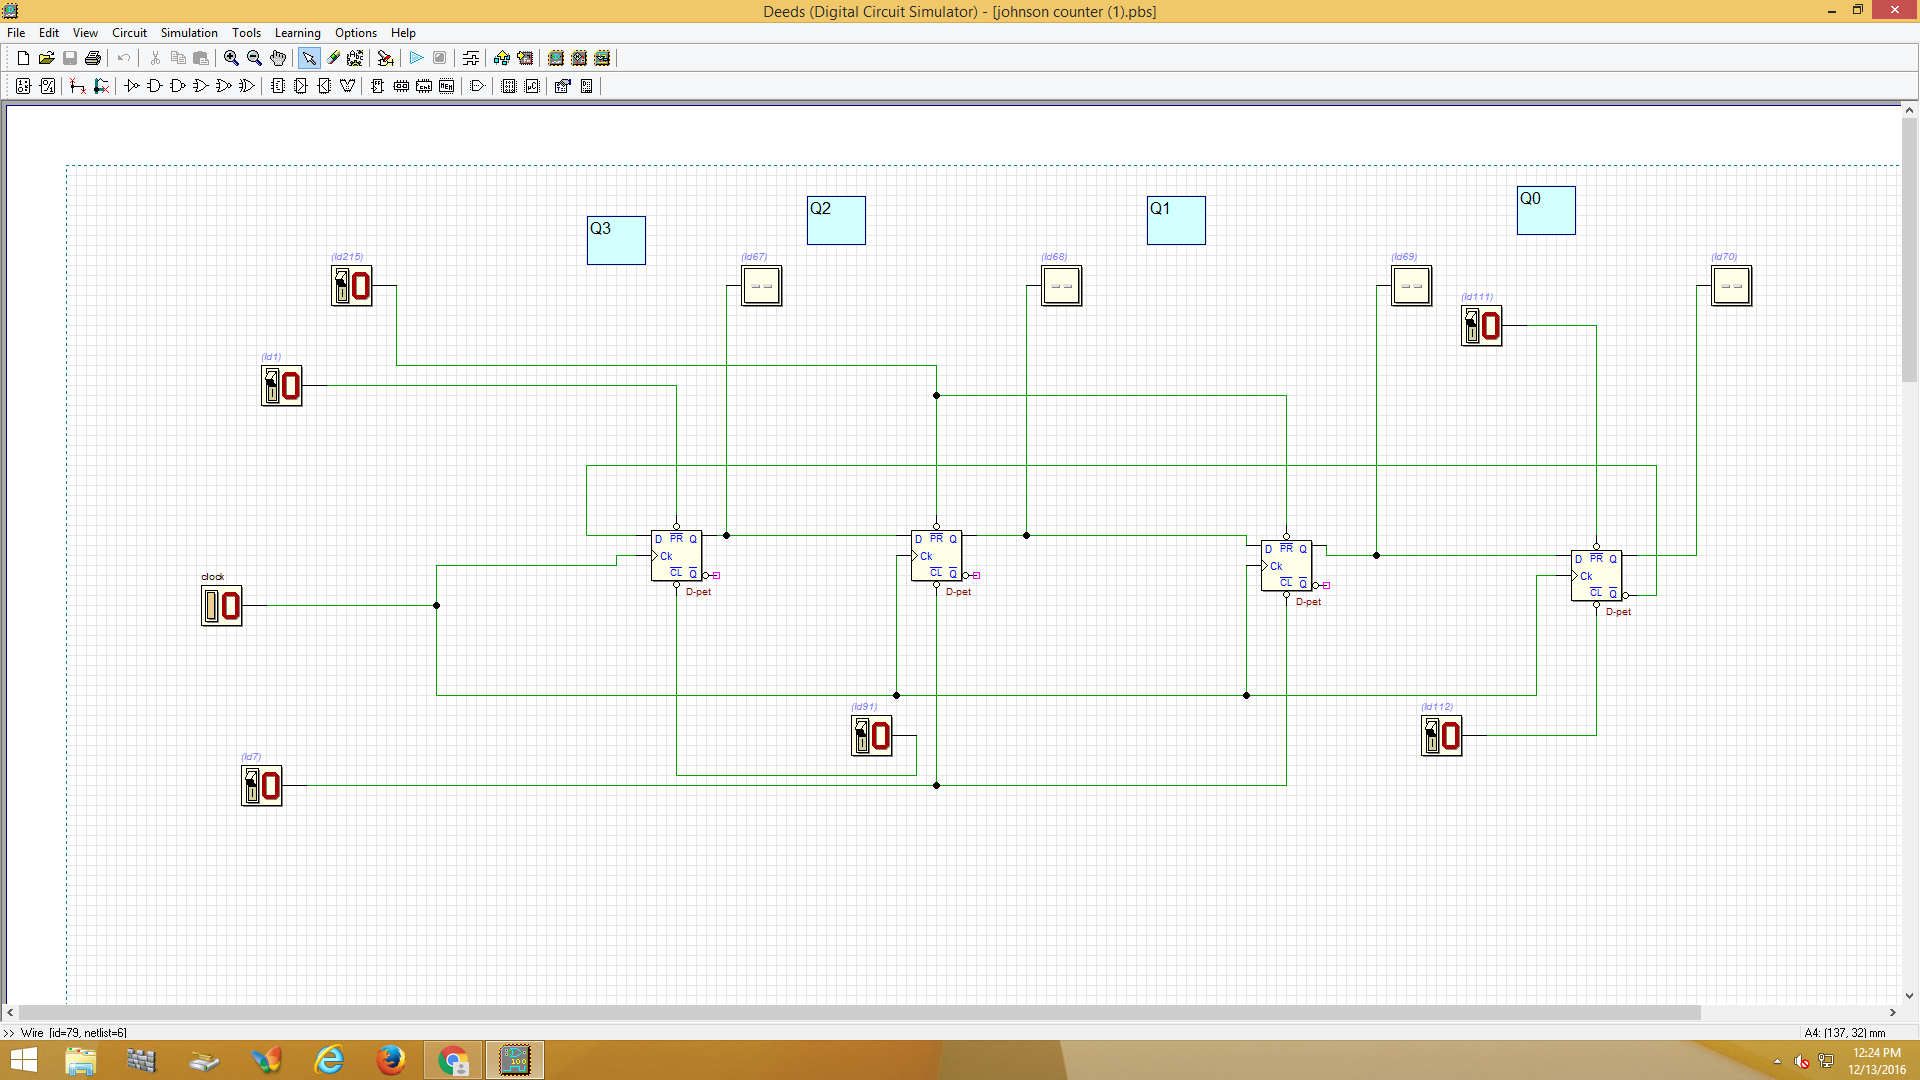
Task: Open the Simulation menu
Action: 189,33
